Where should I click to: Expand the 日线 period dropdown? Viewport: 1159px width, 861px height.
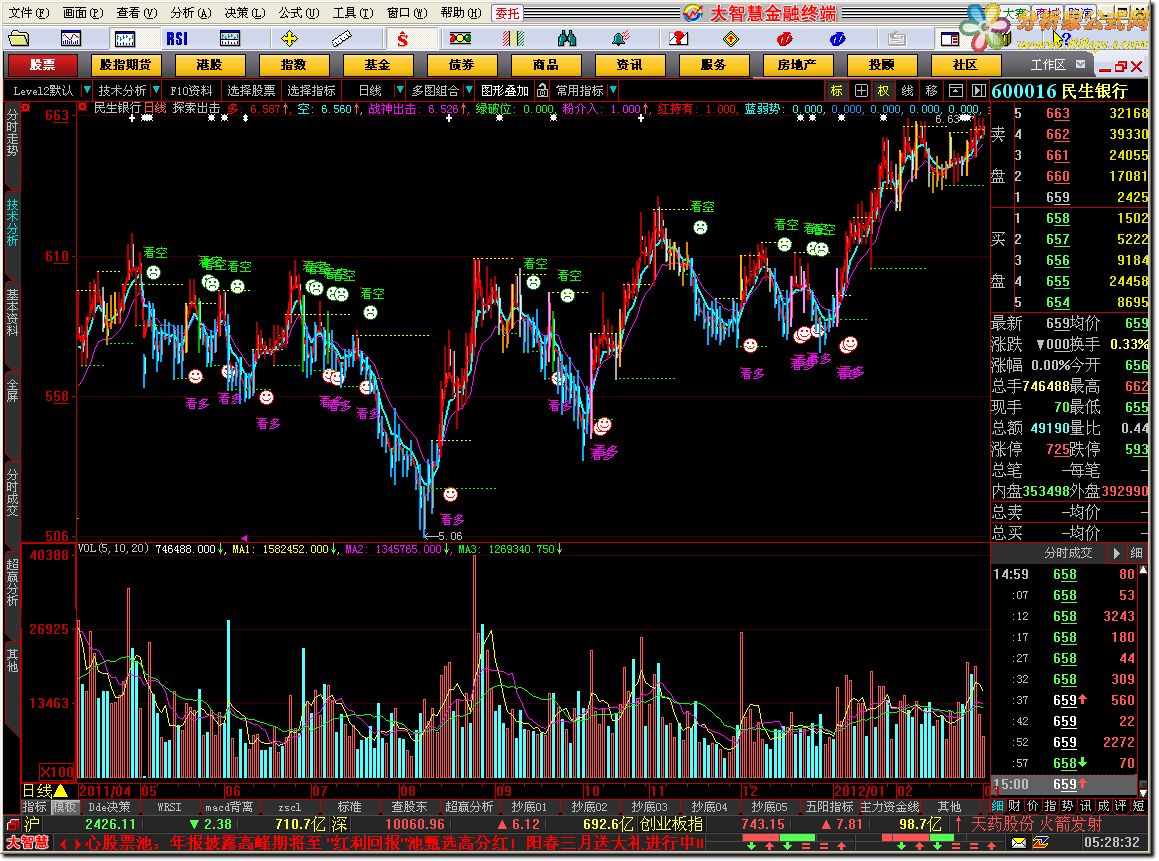[400, 90]
